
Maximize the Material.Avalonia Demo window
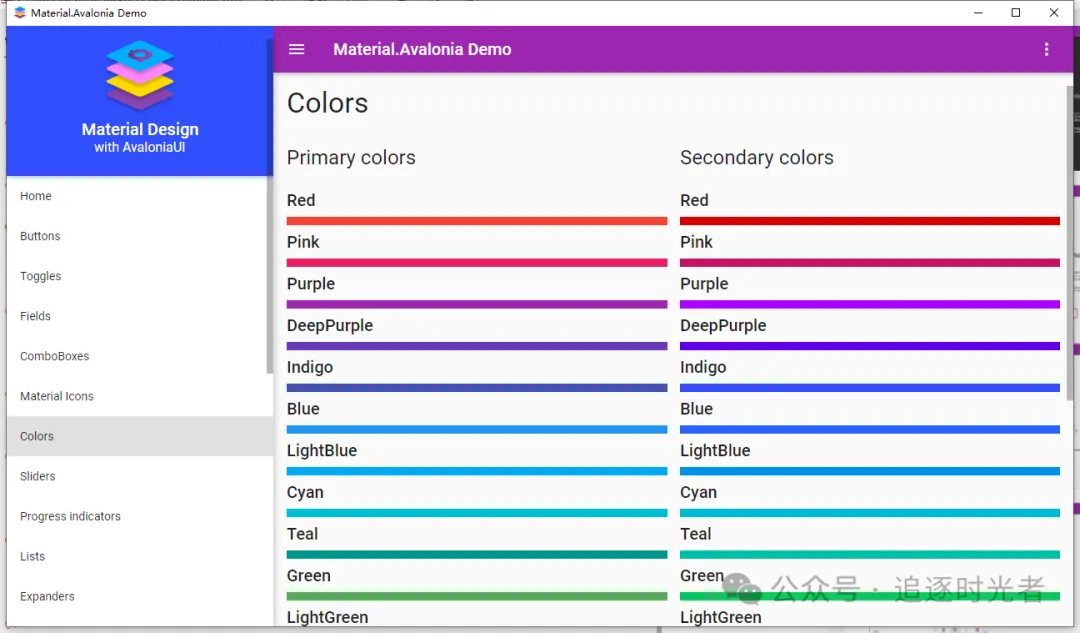[1015, 12]
